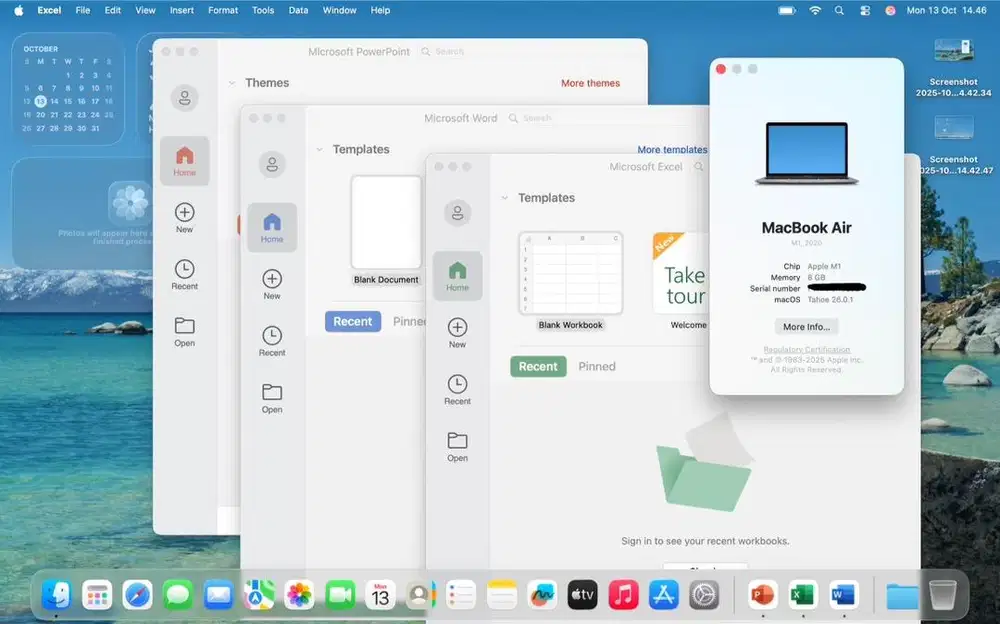Viewport: 1000px width, 624px height.
Task: Click the Regulatory Certification link
Action: click(806, 350)
